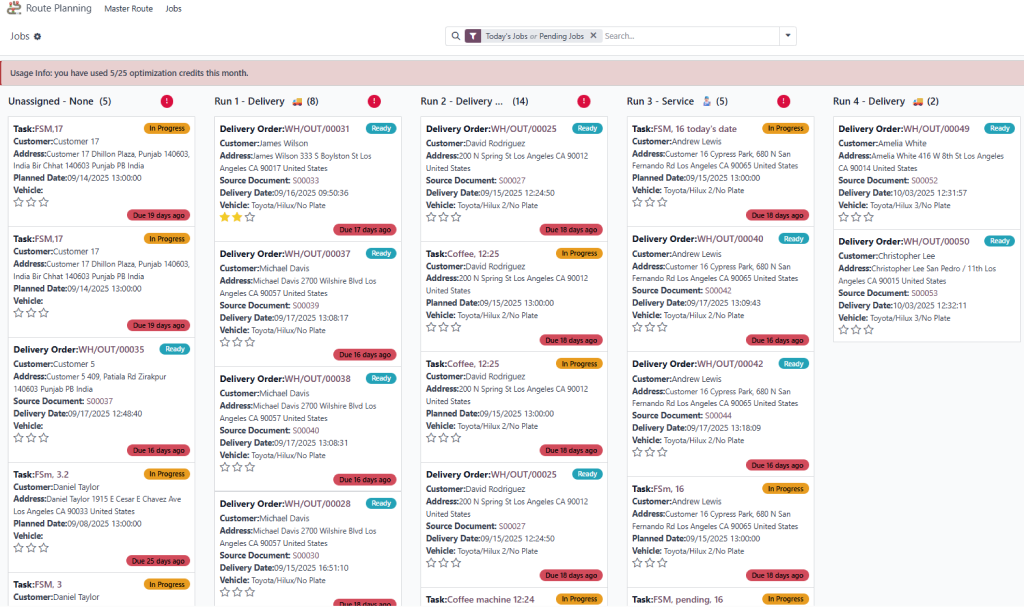The height and width of the screenshot is (607, 1024).
Task: Open the gear settings next to Jobs
Action: point(38,36)
